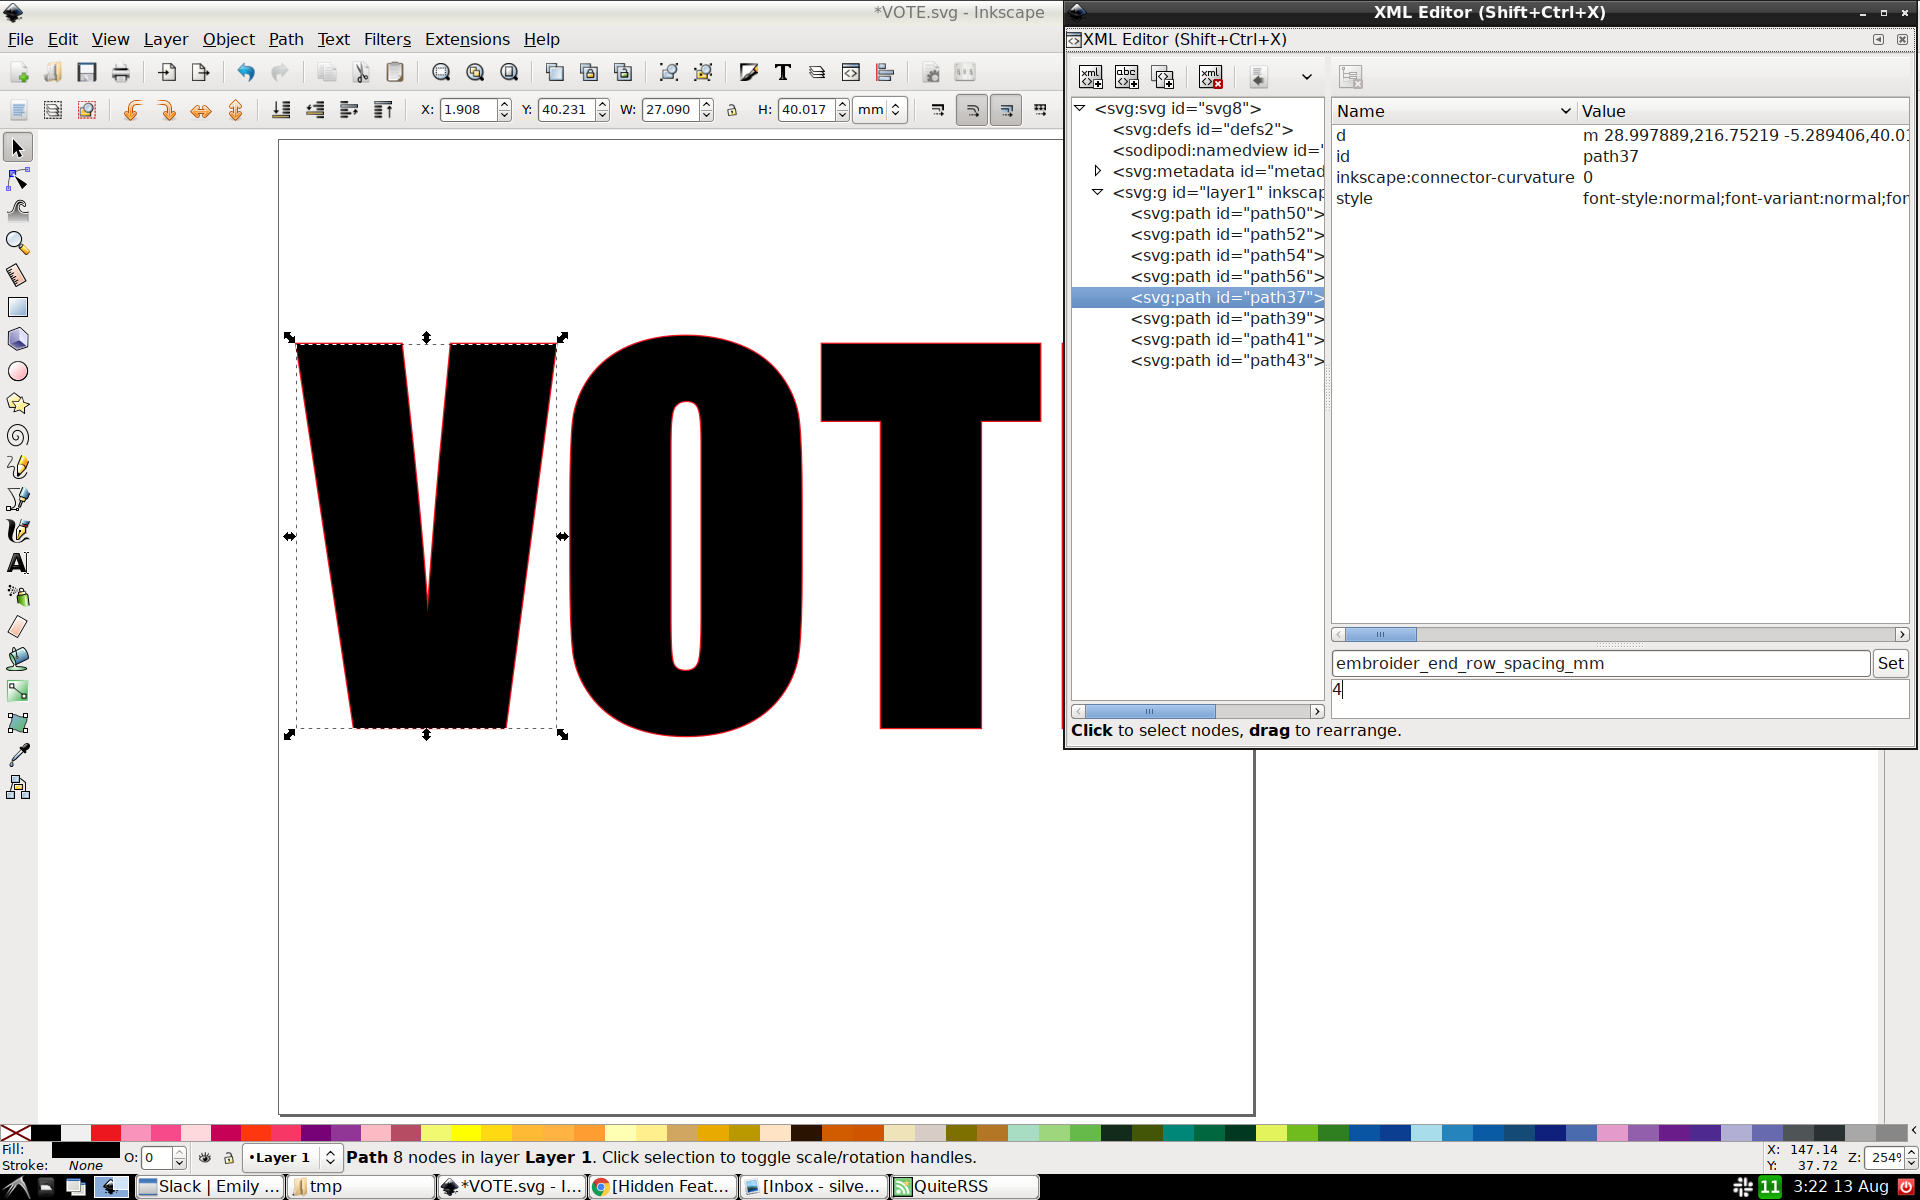Select the Pencil freehand tool
The image size is (1920, 1200).
(x=18, y=467)
